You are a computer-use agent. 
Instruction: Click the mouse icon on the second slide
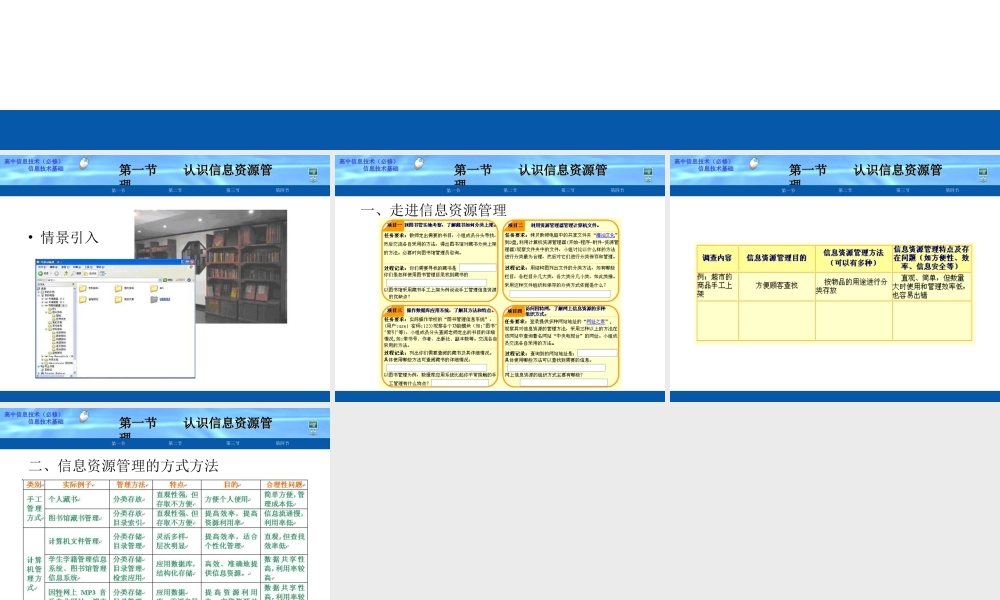(418, 163)
